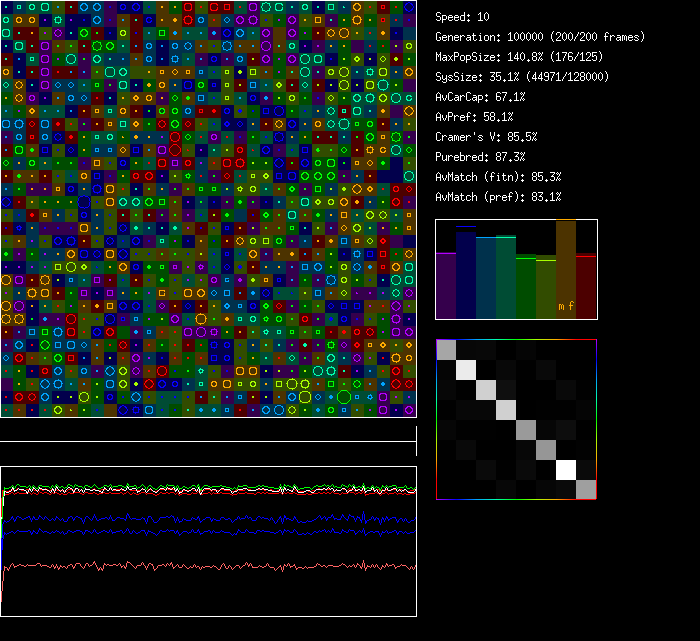Click the empty strip above the line graph
Viewport: 700px width, 641px height.
(208, 430)
